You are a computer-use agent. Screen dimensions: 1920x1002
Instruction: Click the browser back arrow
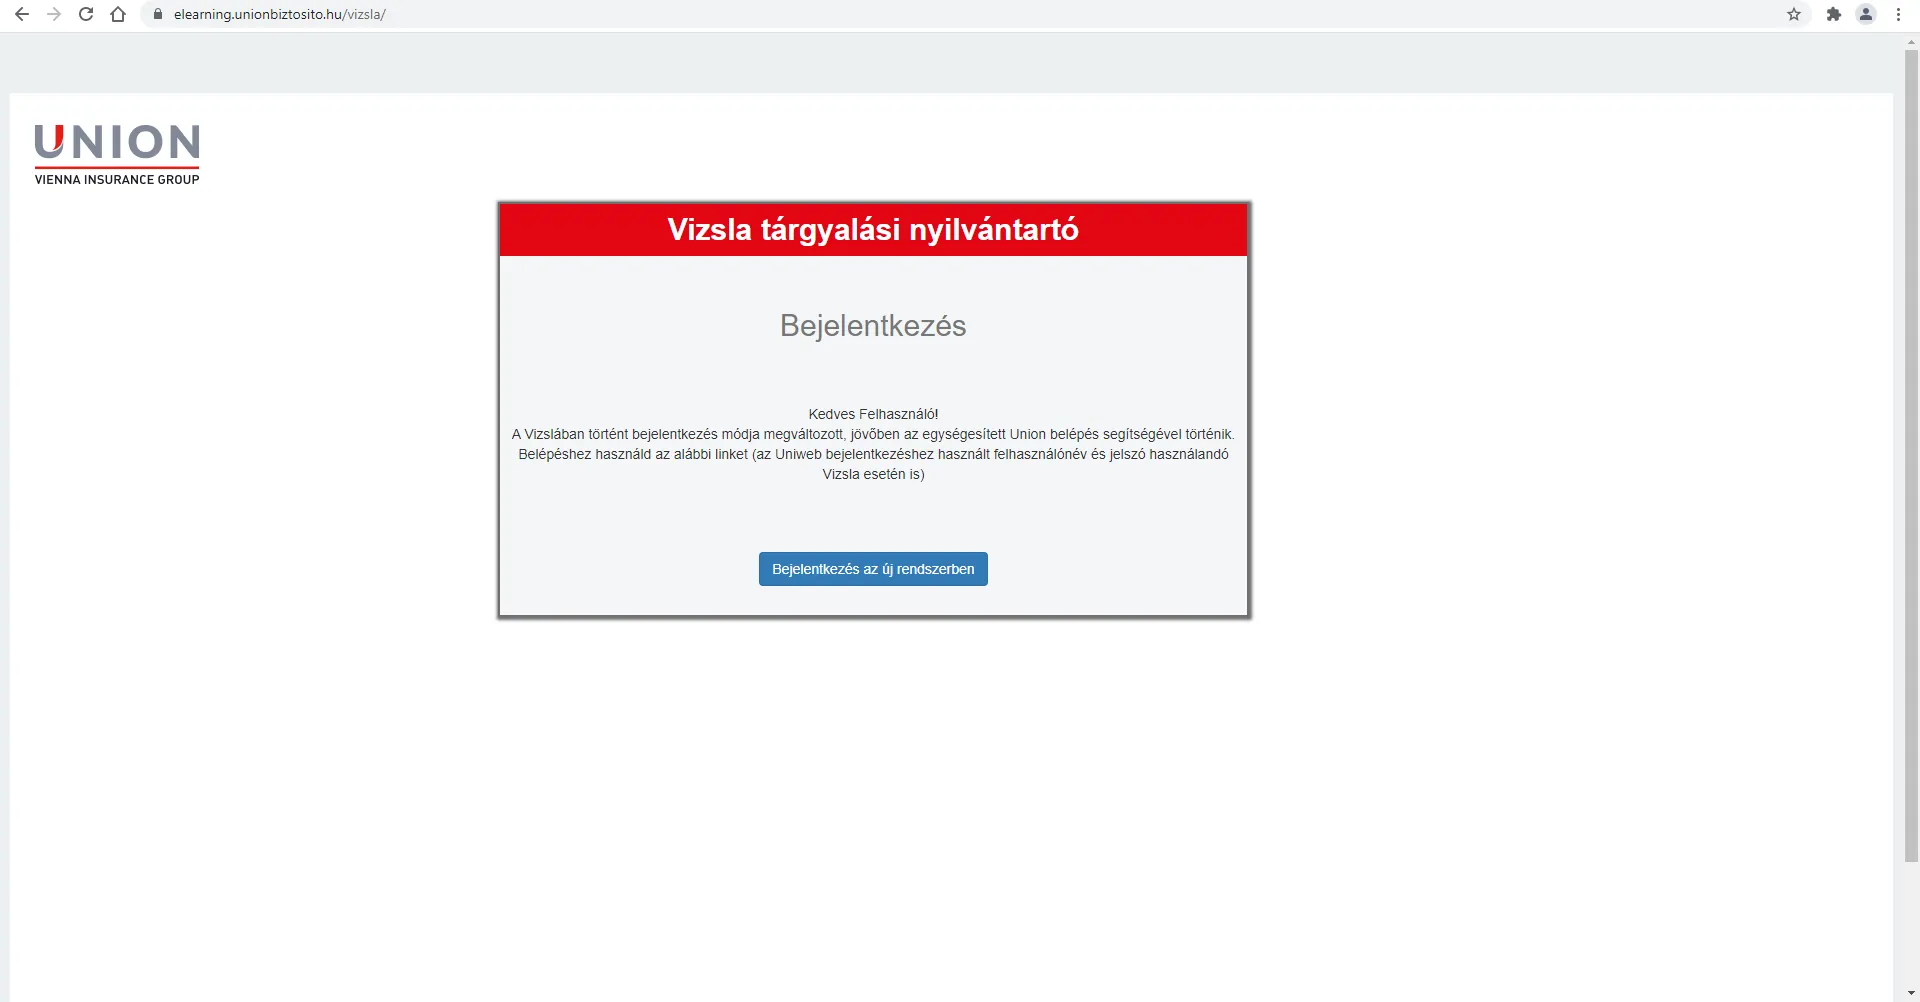click(22, 14)
